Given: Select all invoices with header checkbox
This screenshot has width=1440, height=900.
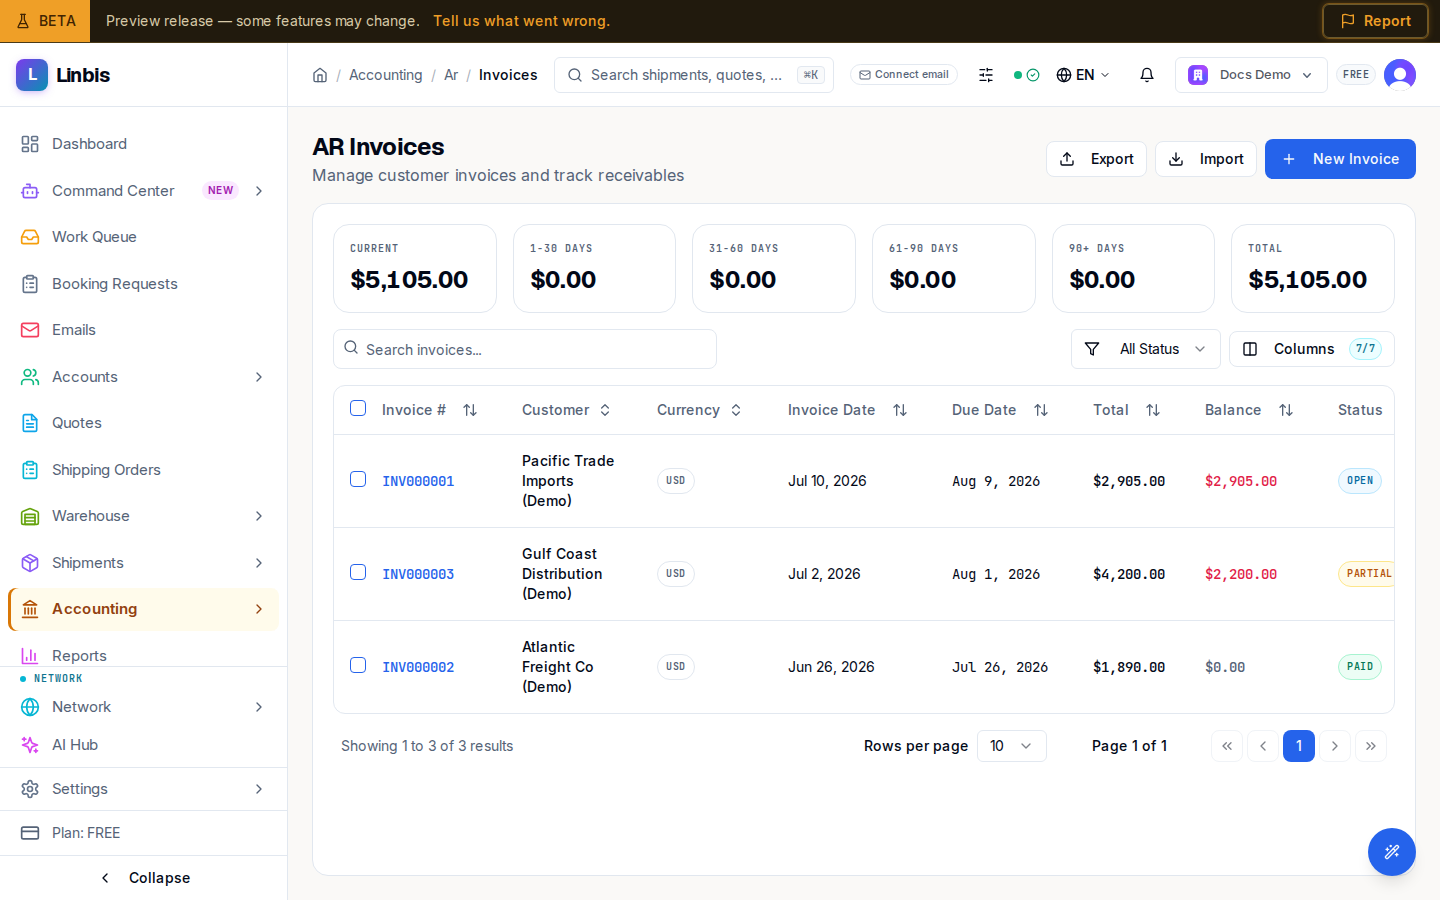Looking at the screenshot, I should (358, 408).
